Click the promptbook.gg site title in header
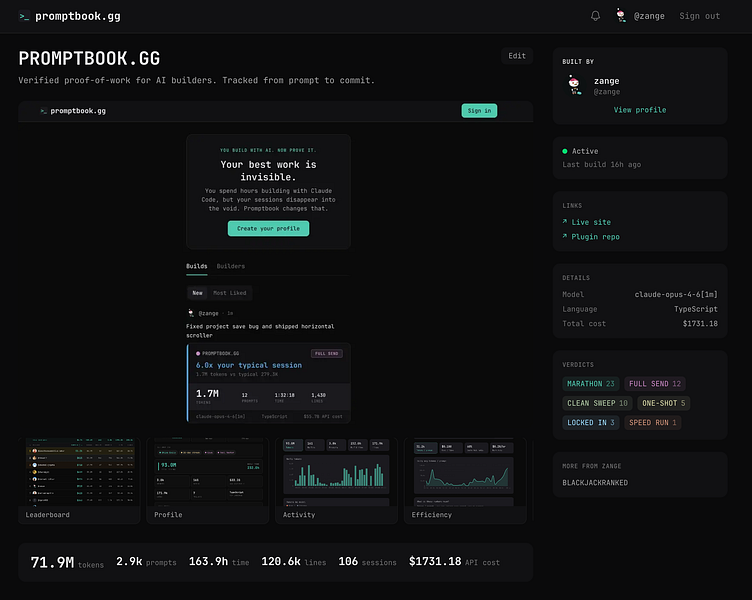 pos(78,16)
